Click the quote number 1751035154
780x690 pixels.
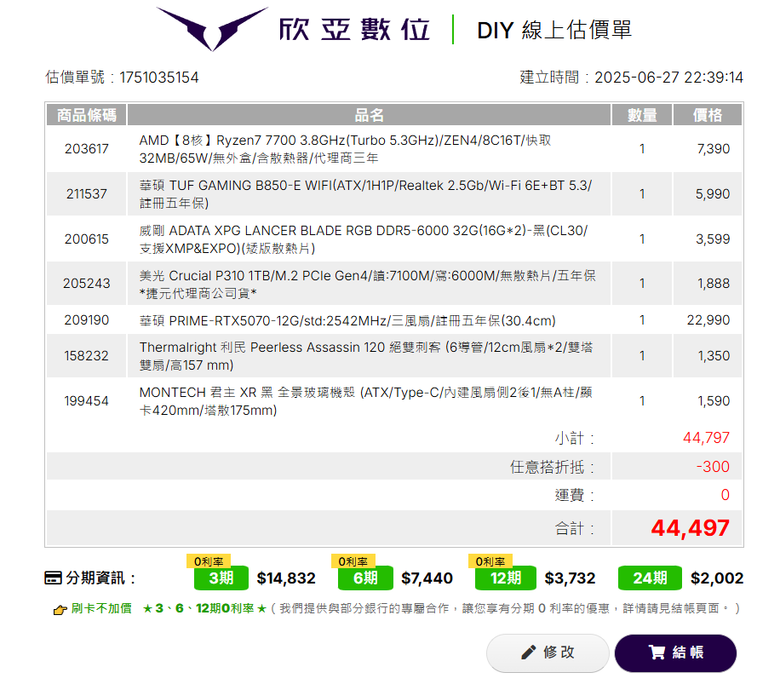tap(159, 78)
